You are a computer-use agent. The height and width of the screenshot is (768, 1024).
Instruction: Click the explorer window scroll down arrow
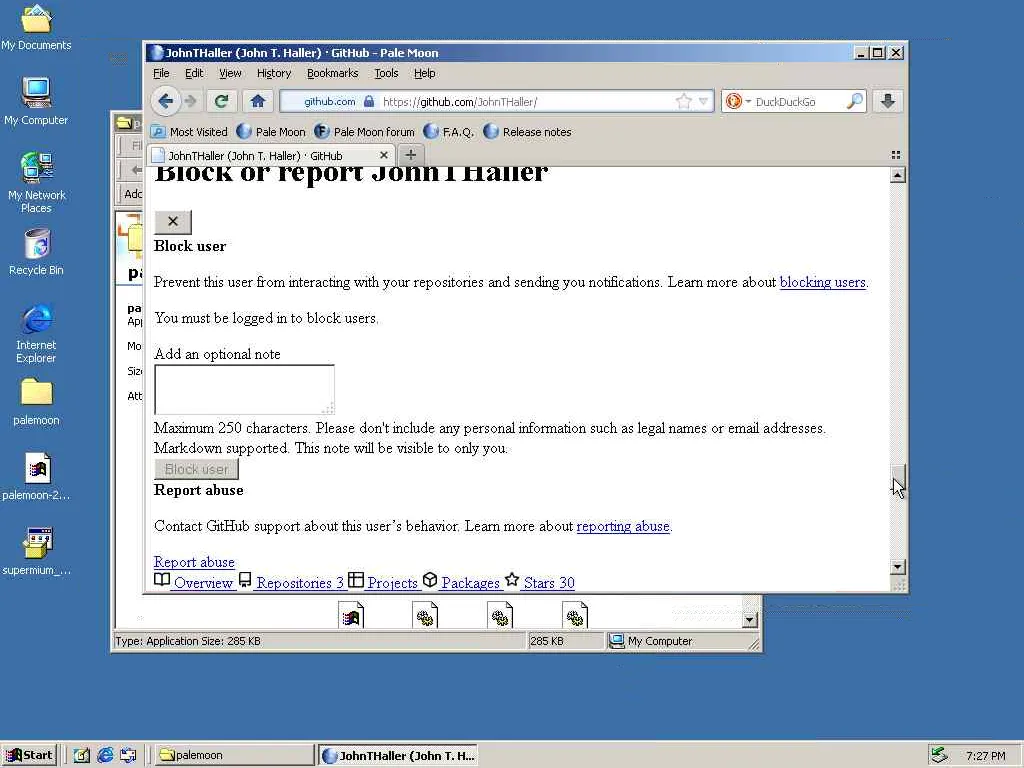750,618
